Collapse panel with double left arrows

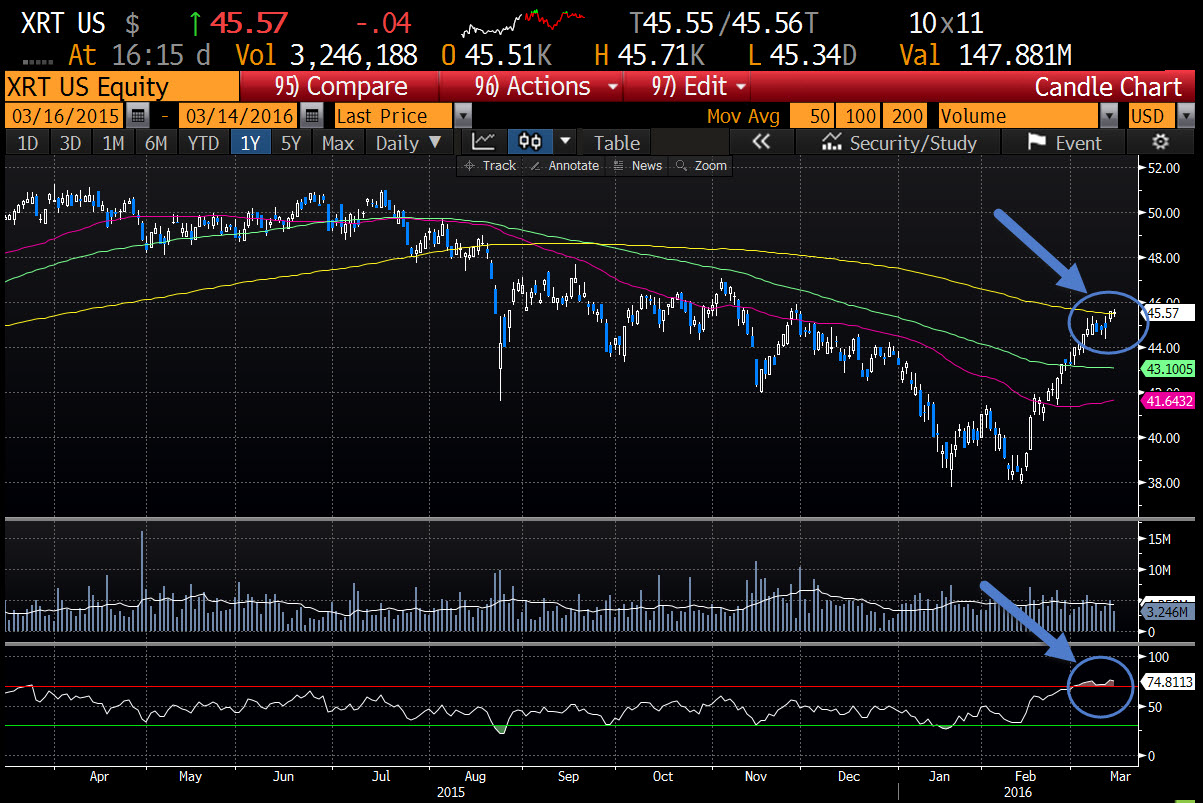click(761, 142)
